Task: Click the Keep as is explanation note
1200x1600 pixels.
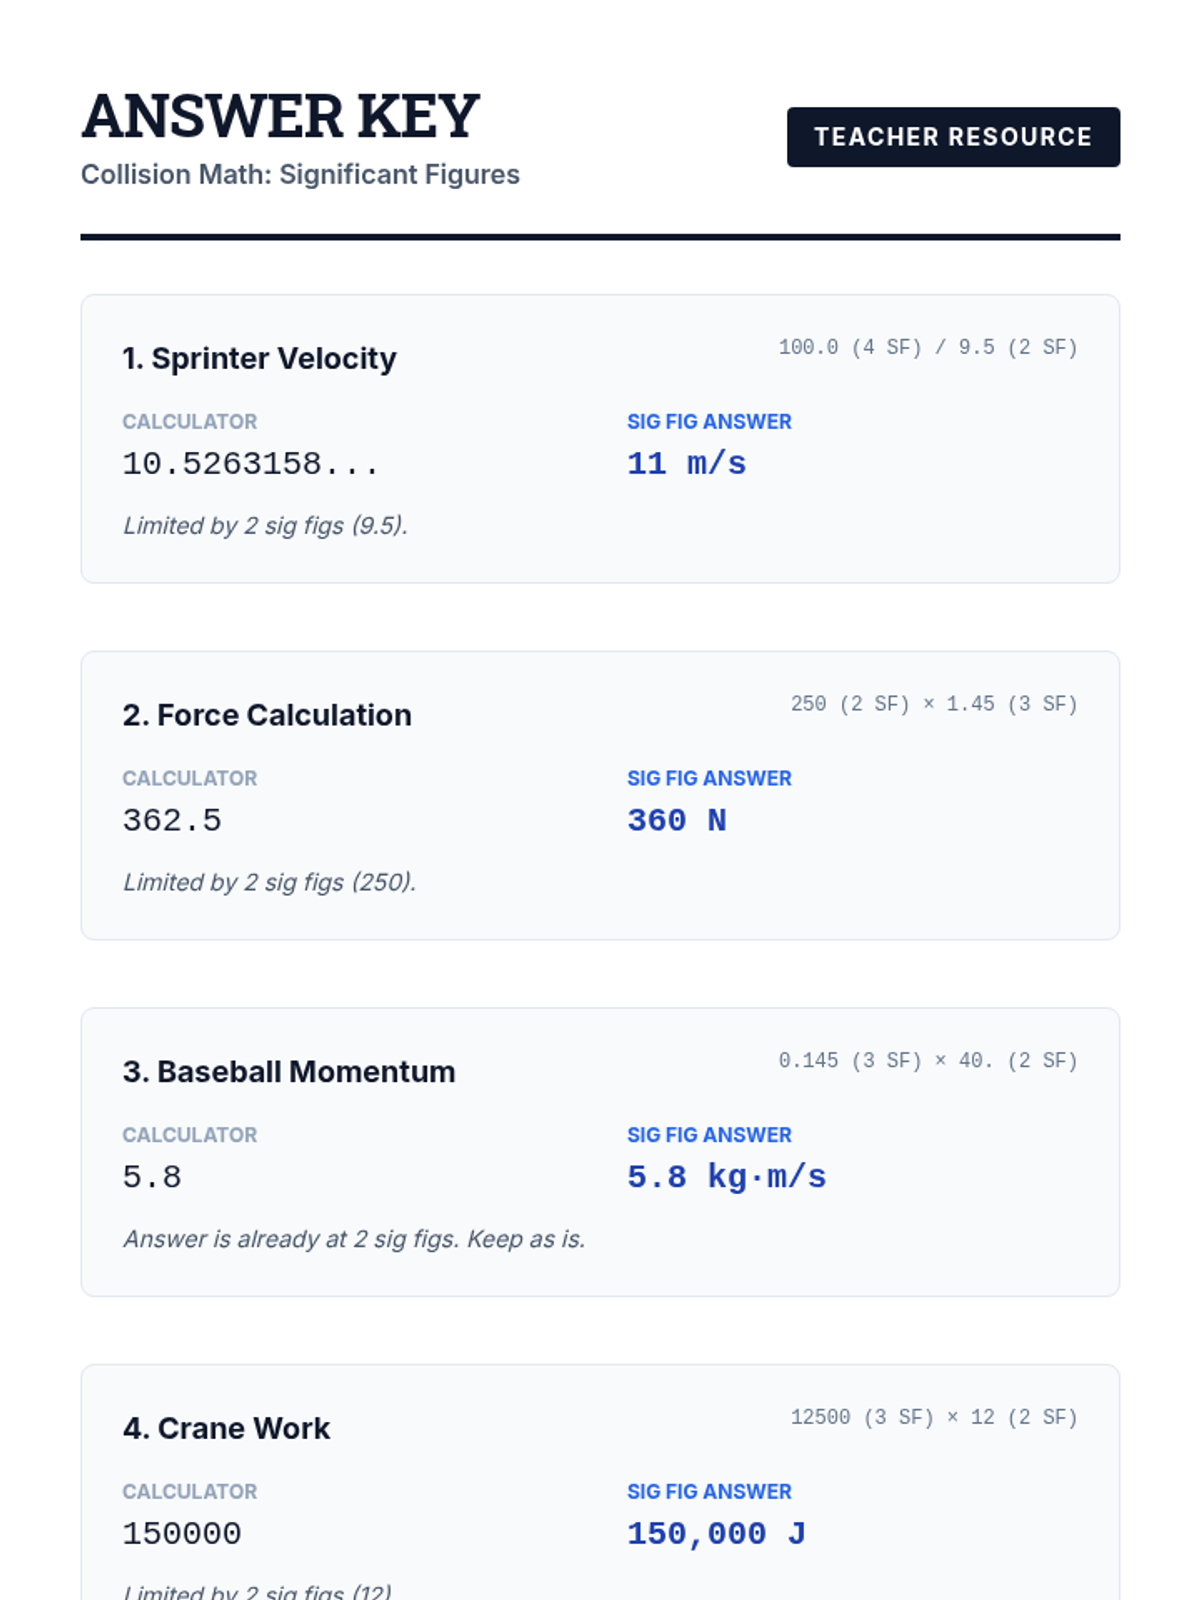Action: pos(354,1239)
